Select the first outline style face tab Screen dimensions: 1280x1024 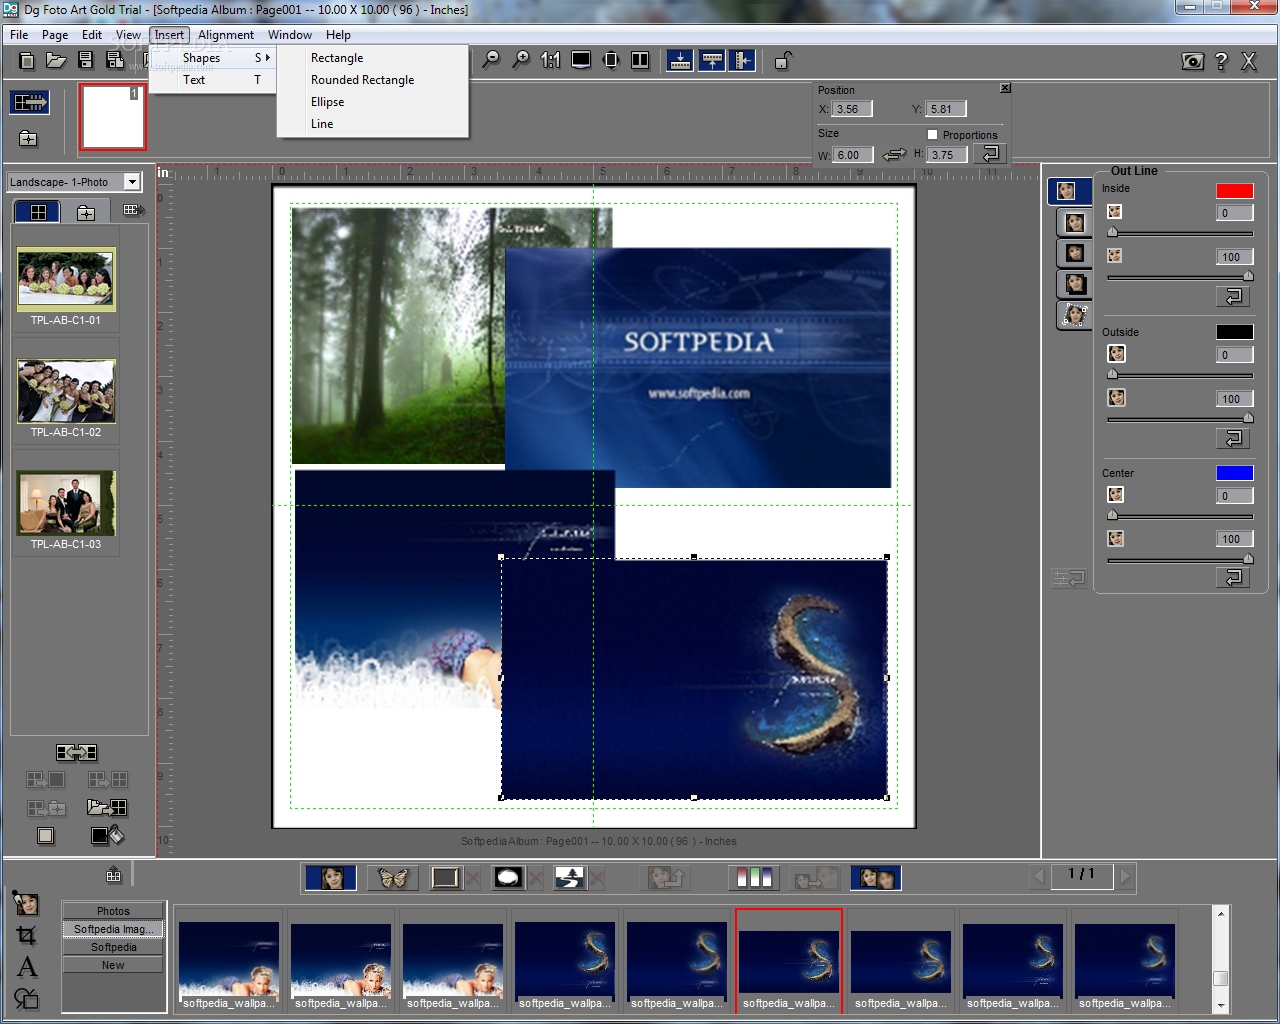1068,191
